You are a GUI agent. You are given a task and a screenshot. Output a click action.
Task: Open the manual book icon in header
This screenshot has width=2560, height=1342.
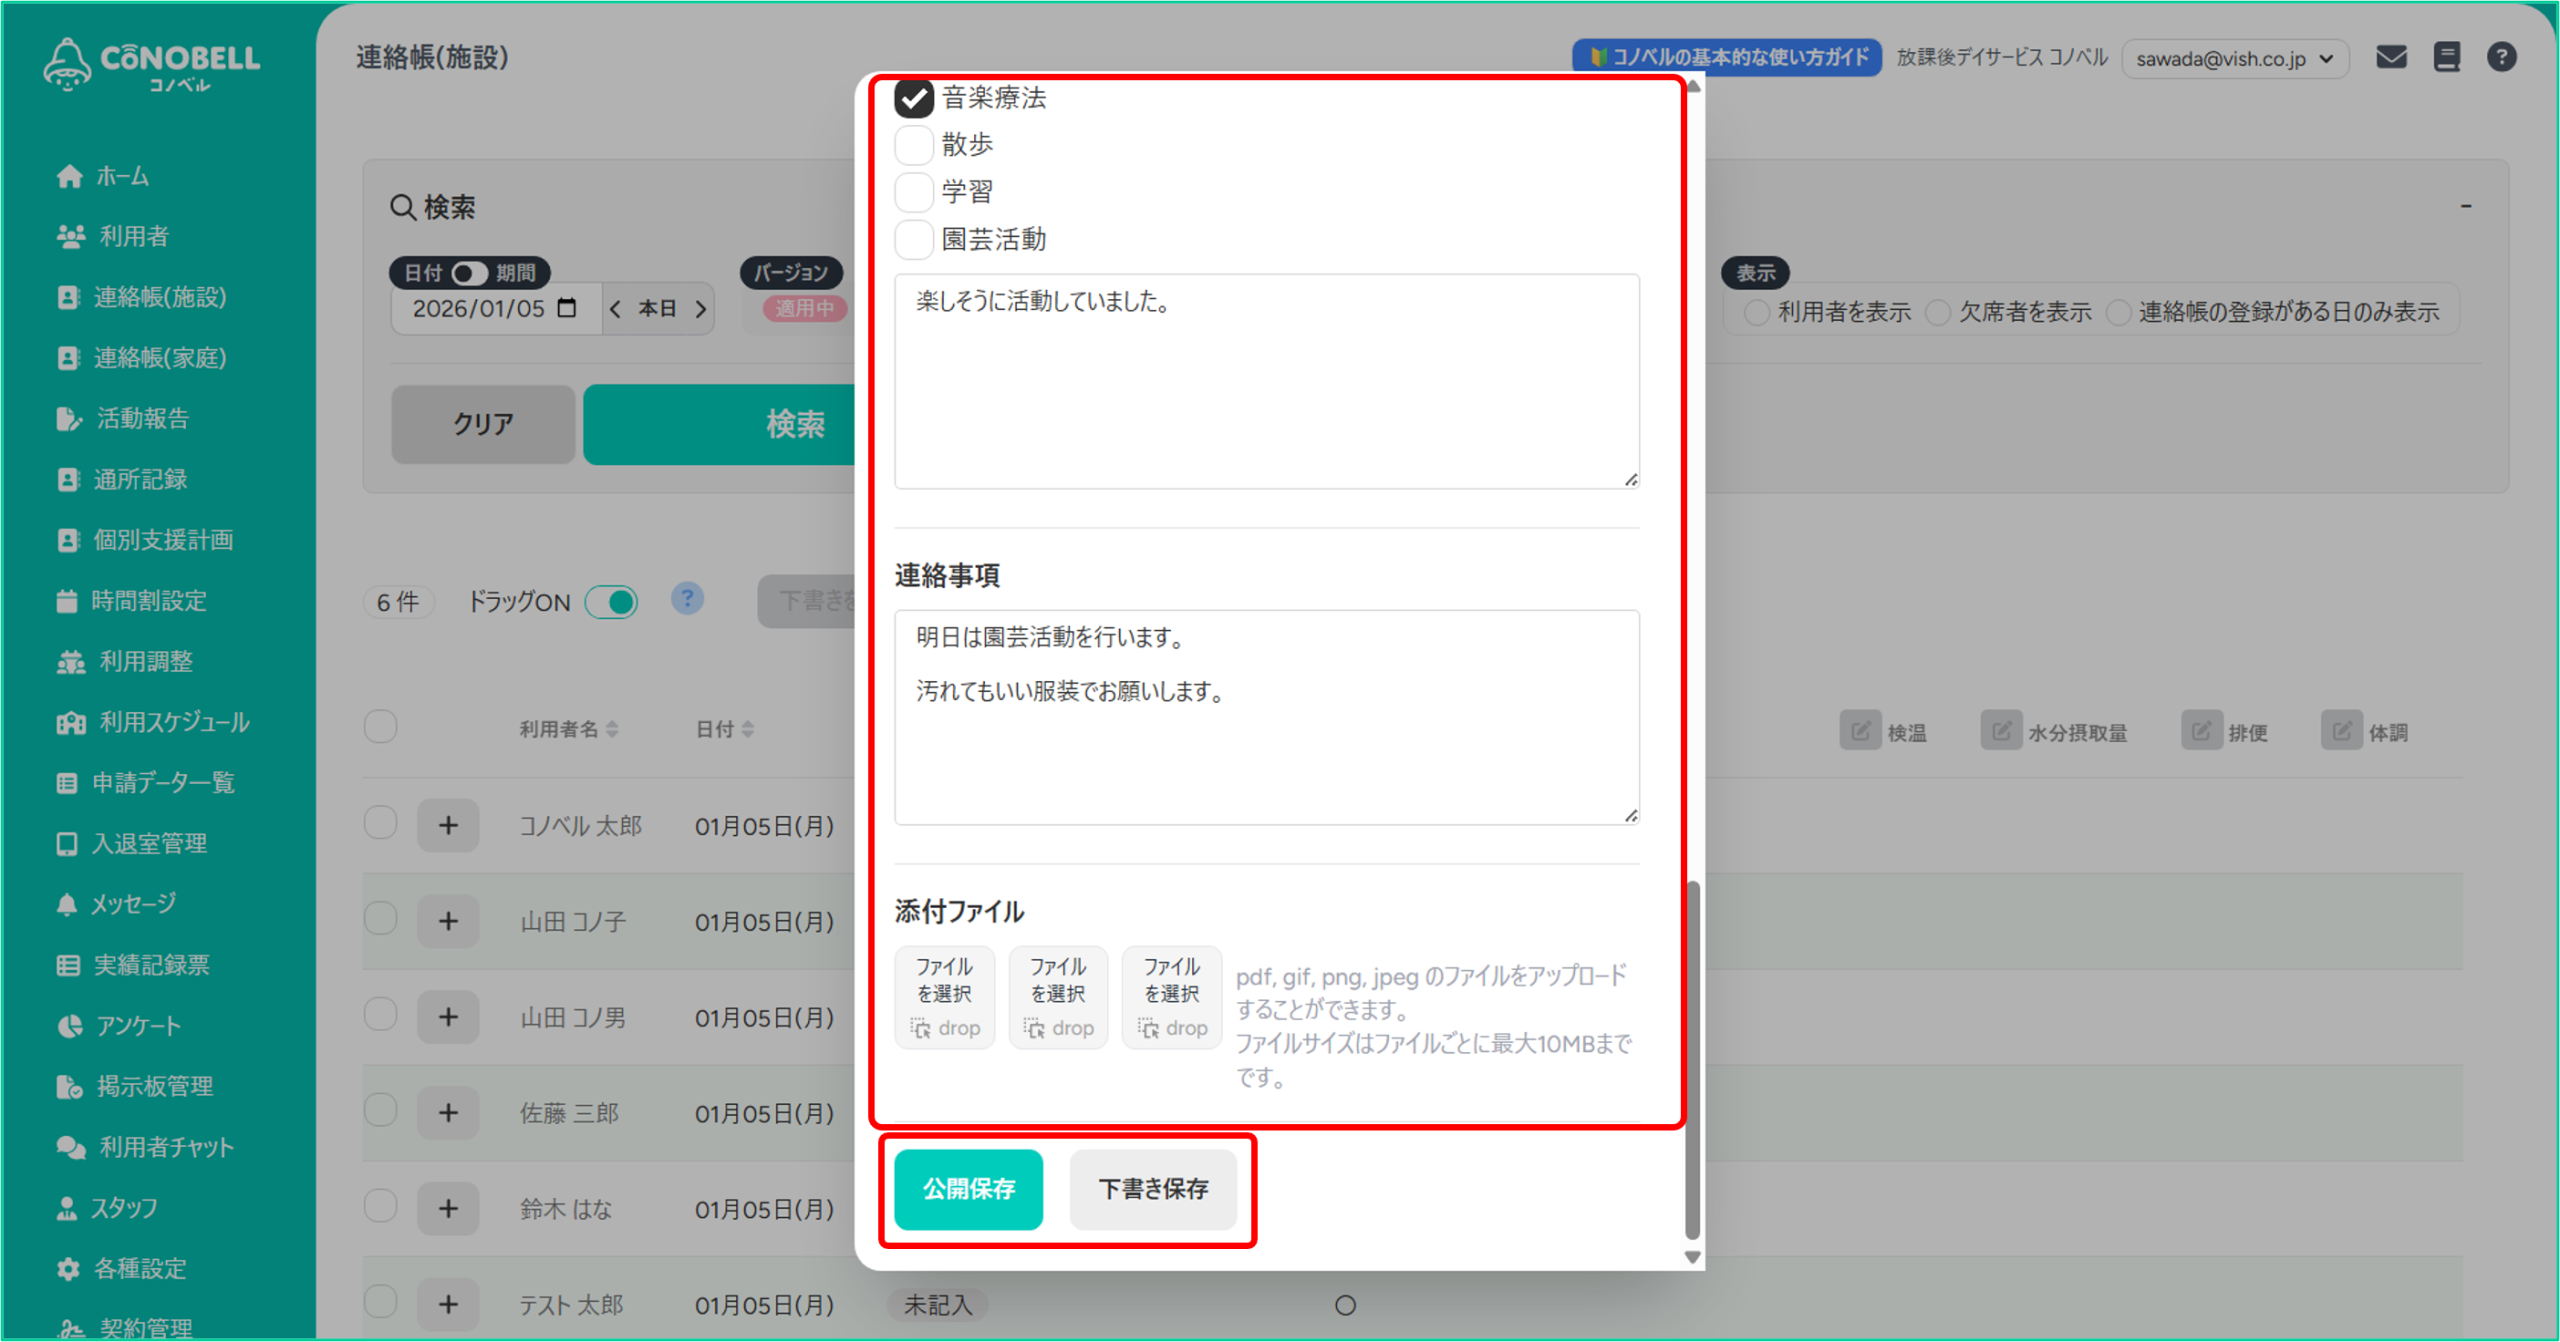click(2446, 57)
